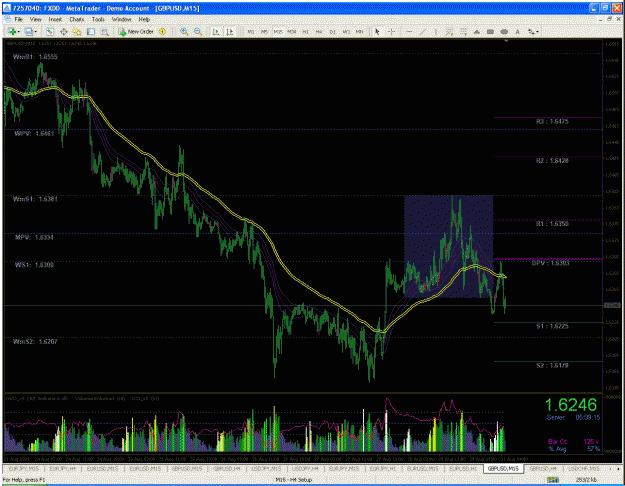Click the DPV pivot level label
This screenshot has width=625, height=486.
550,263
